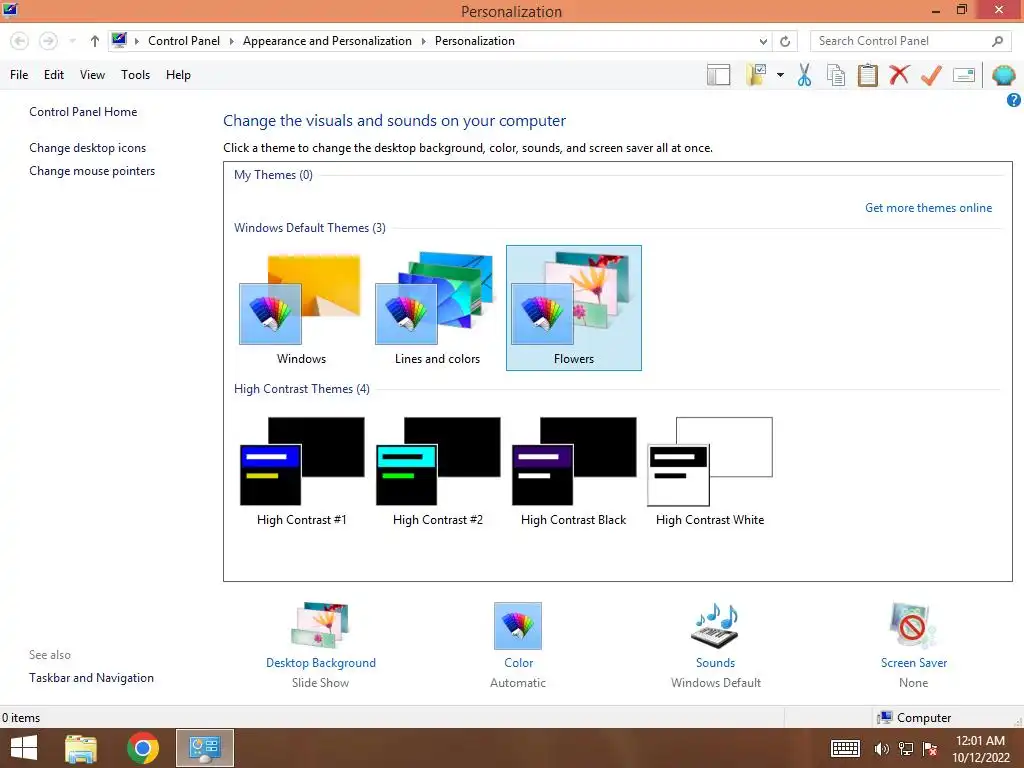Apply the High Contrast #2 theme

pos(437,470)
